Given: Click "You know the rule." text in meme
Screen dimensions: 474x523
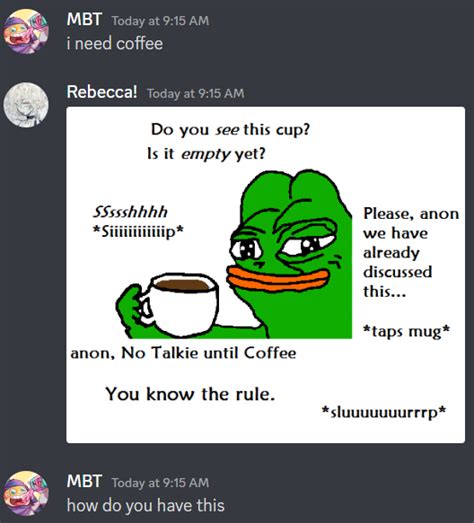Looking at the screenshot, I should coord(190,394).
